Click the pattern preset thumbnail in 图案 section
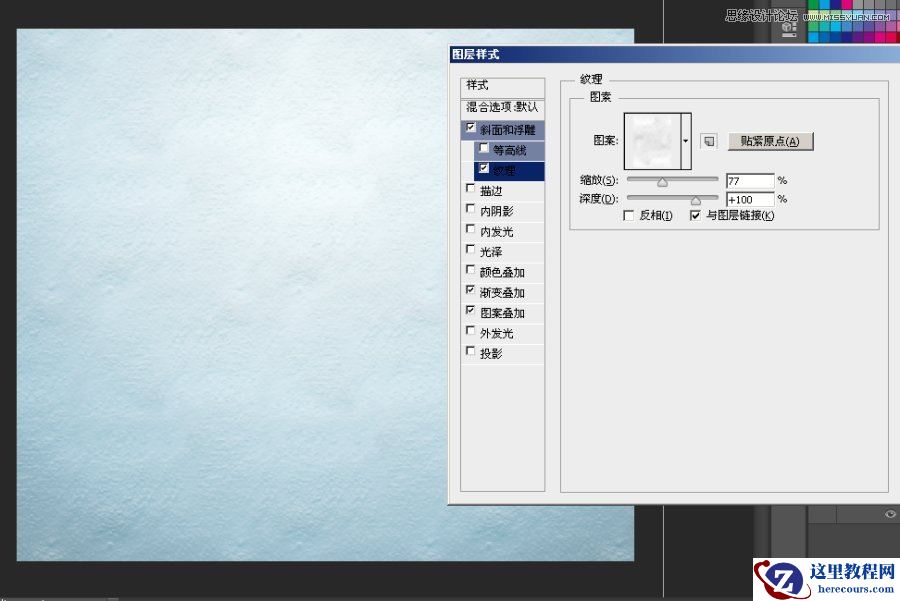 tap(653, 139)
